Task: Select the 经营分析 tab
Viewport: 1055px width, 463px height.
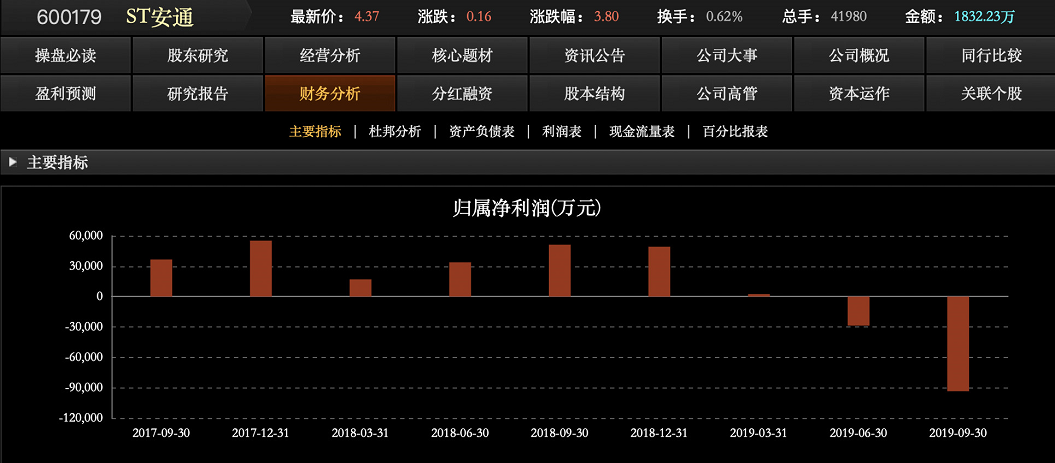Action: point(330,56)
